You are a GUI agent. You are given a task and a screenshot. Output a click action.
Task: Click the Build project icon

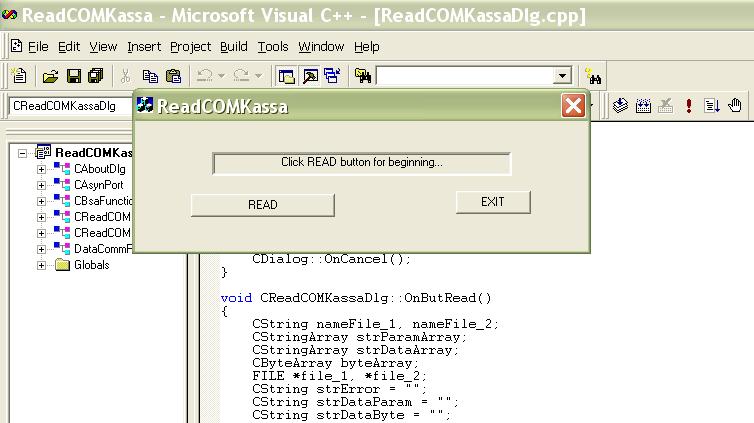643,106
